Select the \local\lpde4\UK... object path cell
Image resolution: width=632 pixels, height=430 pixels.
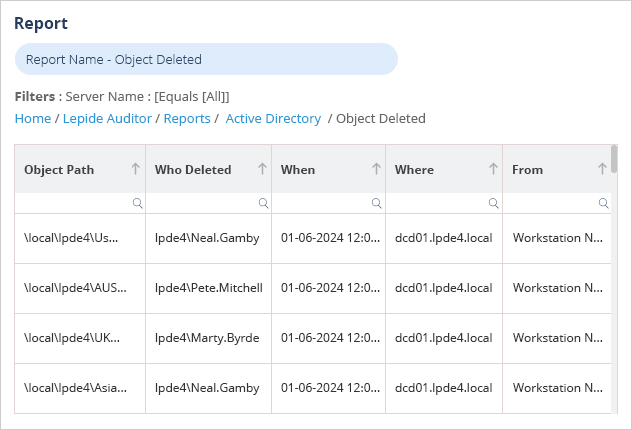80,338
